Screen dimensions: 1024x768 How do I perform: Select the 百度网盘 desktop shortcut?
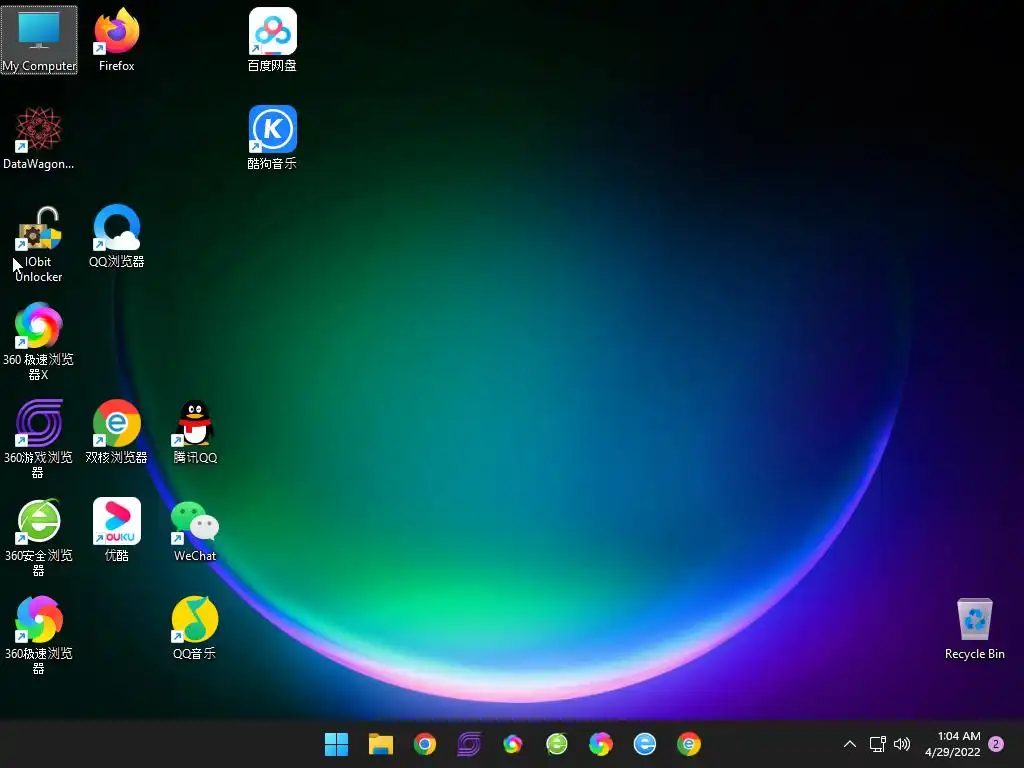click(x=272, y=40)
